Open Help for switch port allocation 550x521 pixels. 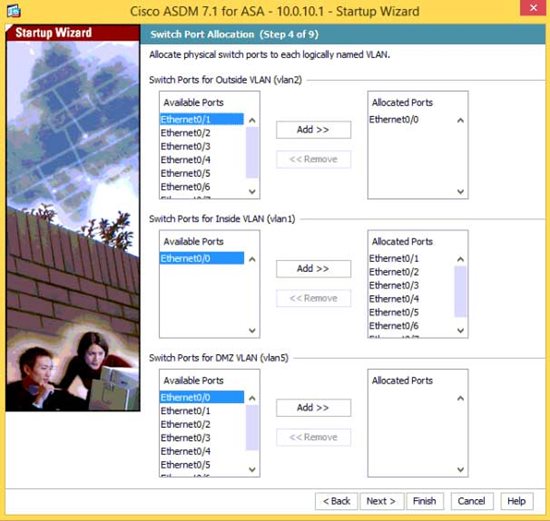click(517, 501)
